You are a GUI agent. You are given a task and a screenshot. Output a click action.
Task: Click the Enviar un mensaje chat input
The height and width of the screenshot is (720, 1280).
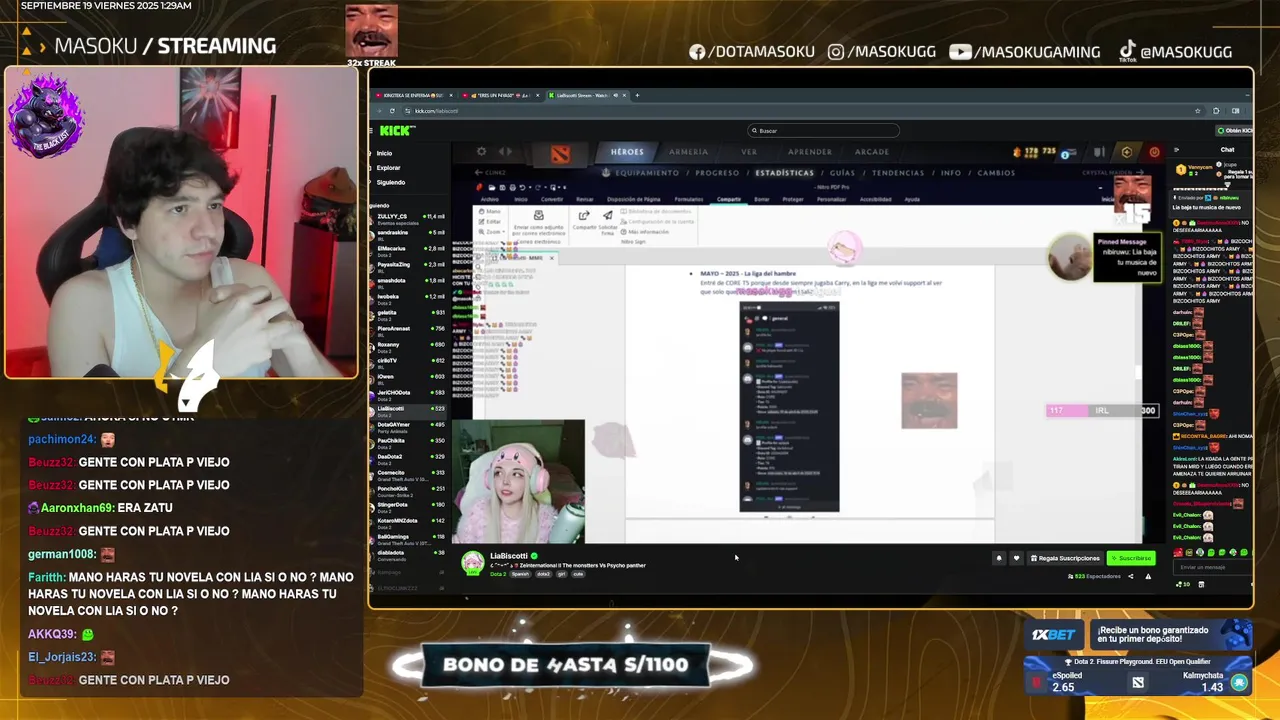[x=1213, y=567]
